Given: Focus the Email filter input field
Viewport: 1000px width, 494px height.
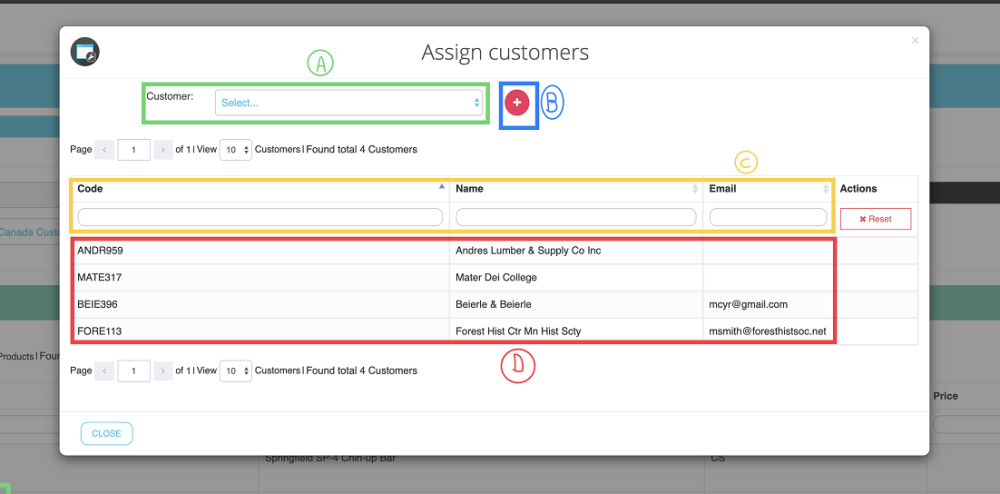Looking at the screenshot, I should point(768,217).
